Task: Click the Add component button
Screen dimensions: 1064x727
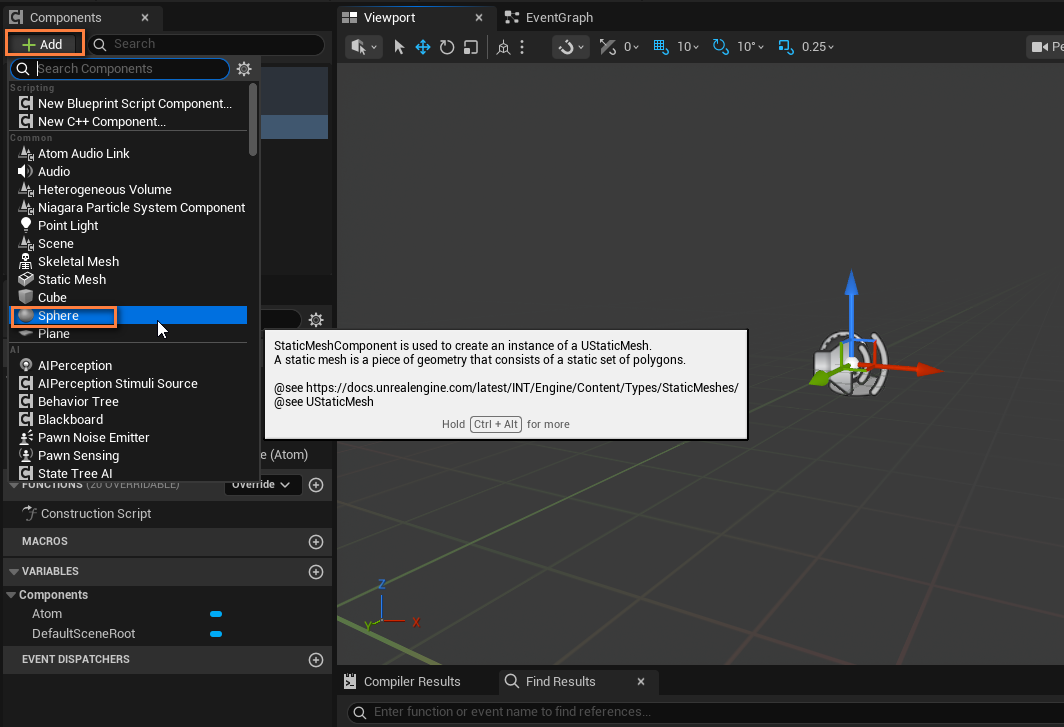Action: pos(44,44)
